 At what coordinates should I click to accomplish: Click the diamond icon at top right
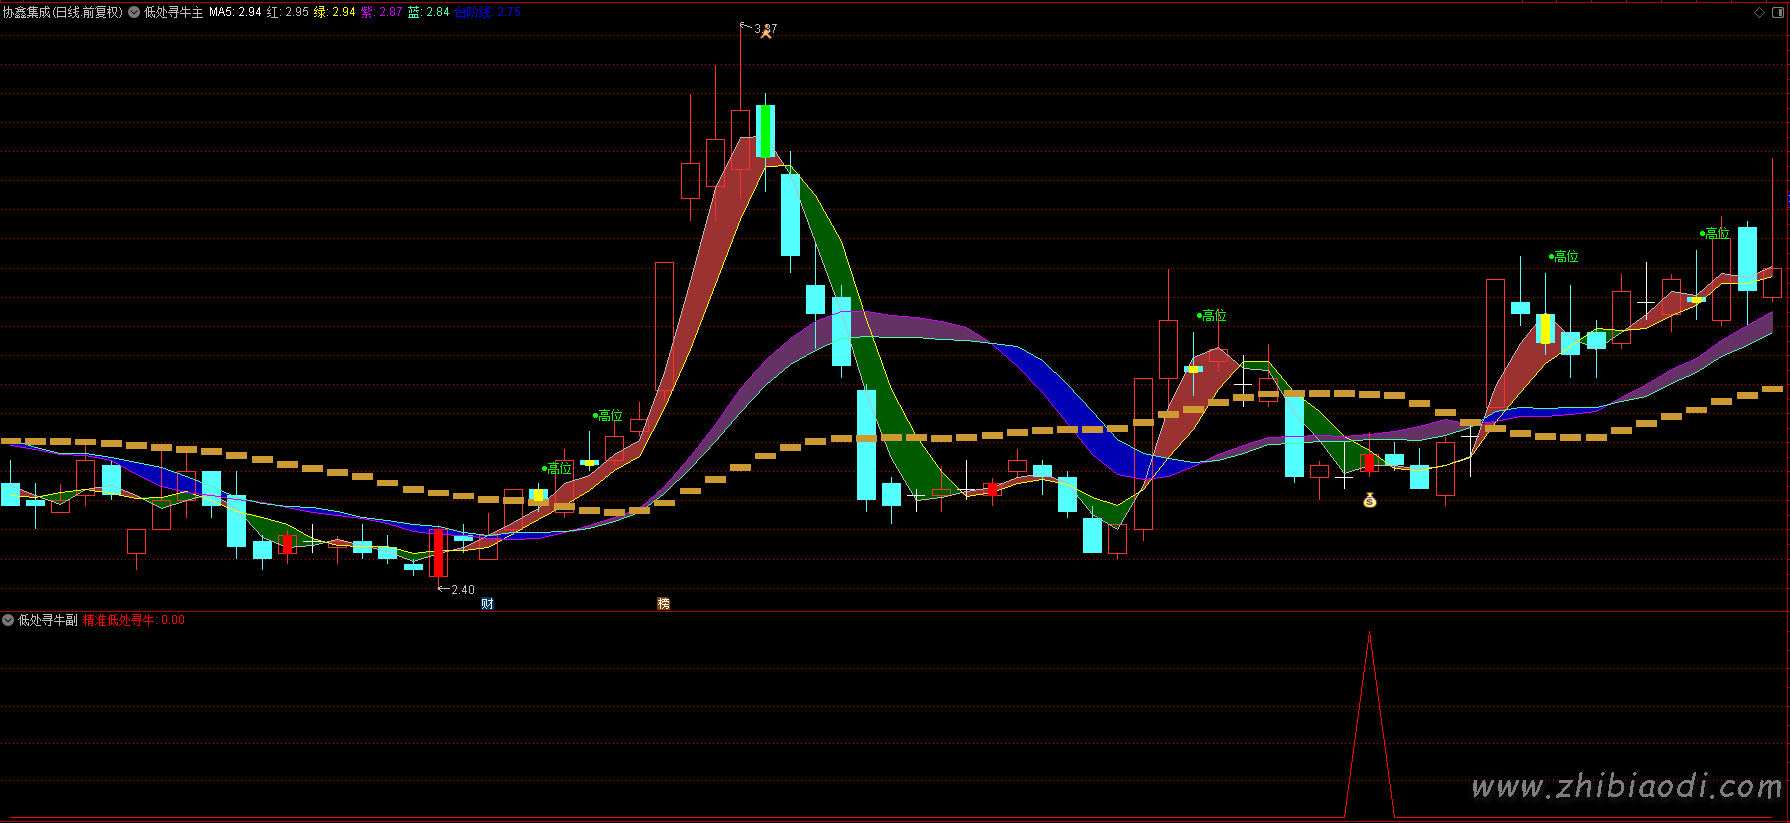1759,12
